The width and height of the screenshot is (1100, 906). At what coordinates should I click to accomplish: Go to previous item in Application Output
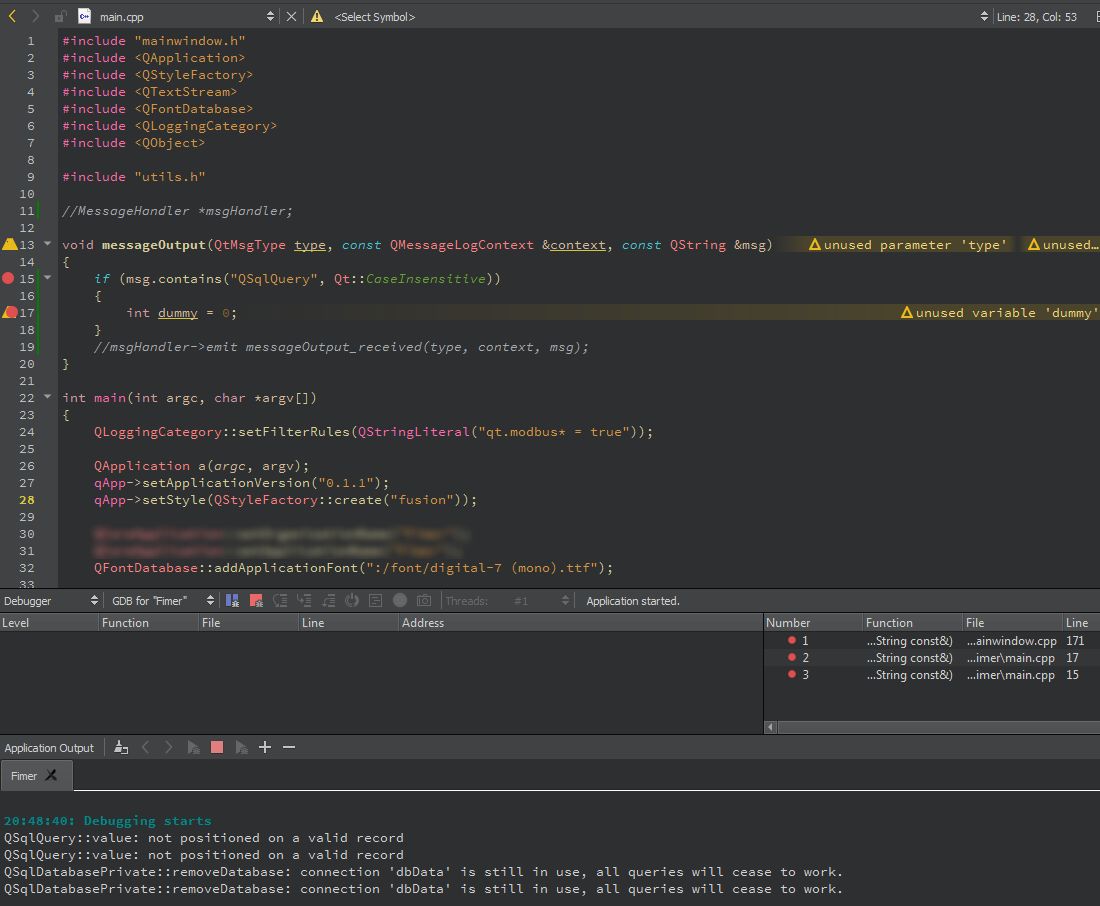[x=145, y=747]
